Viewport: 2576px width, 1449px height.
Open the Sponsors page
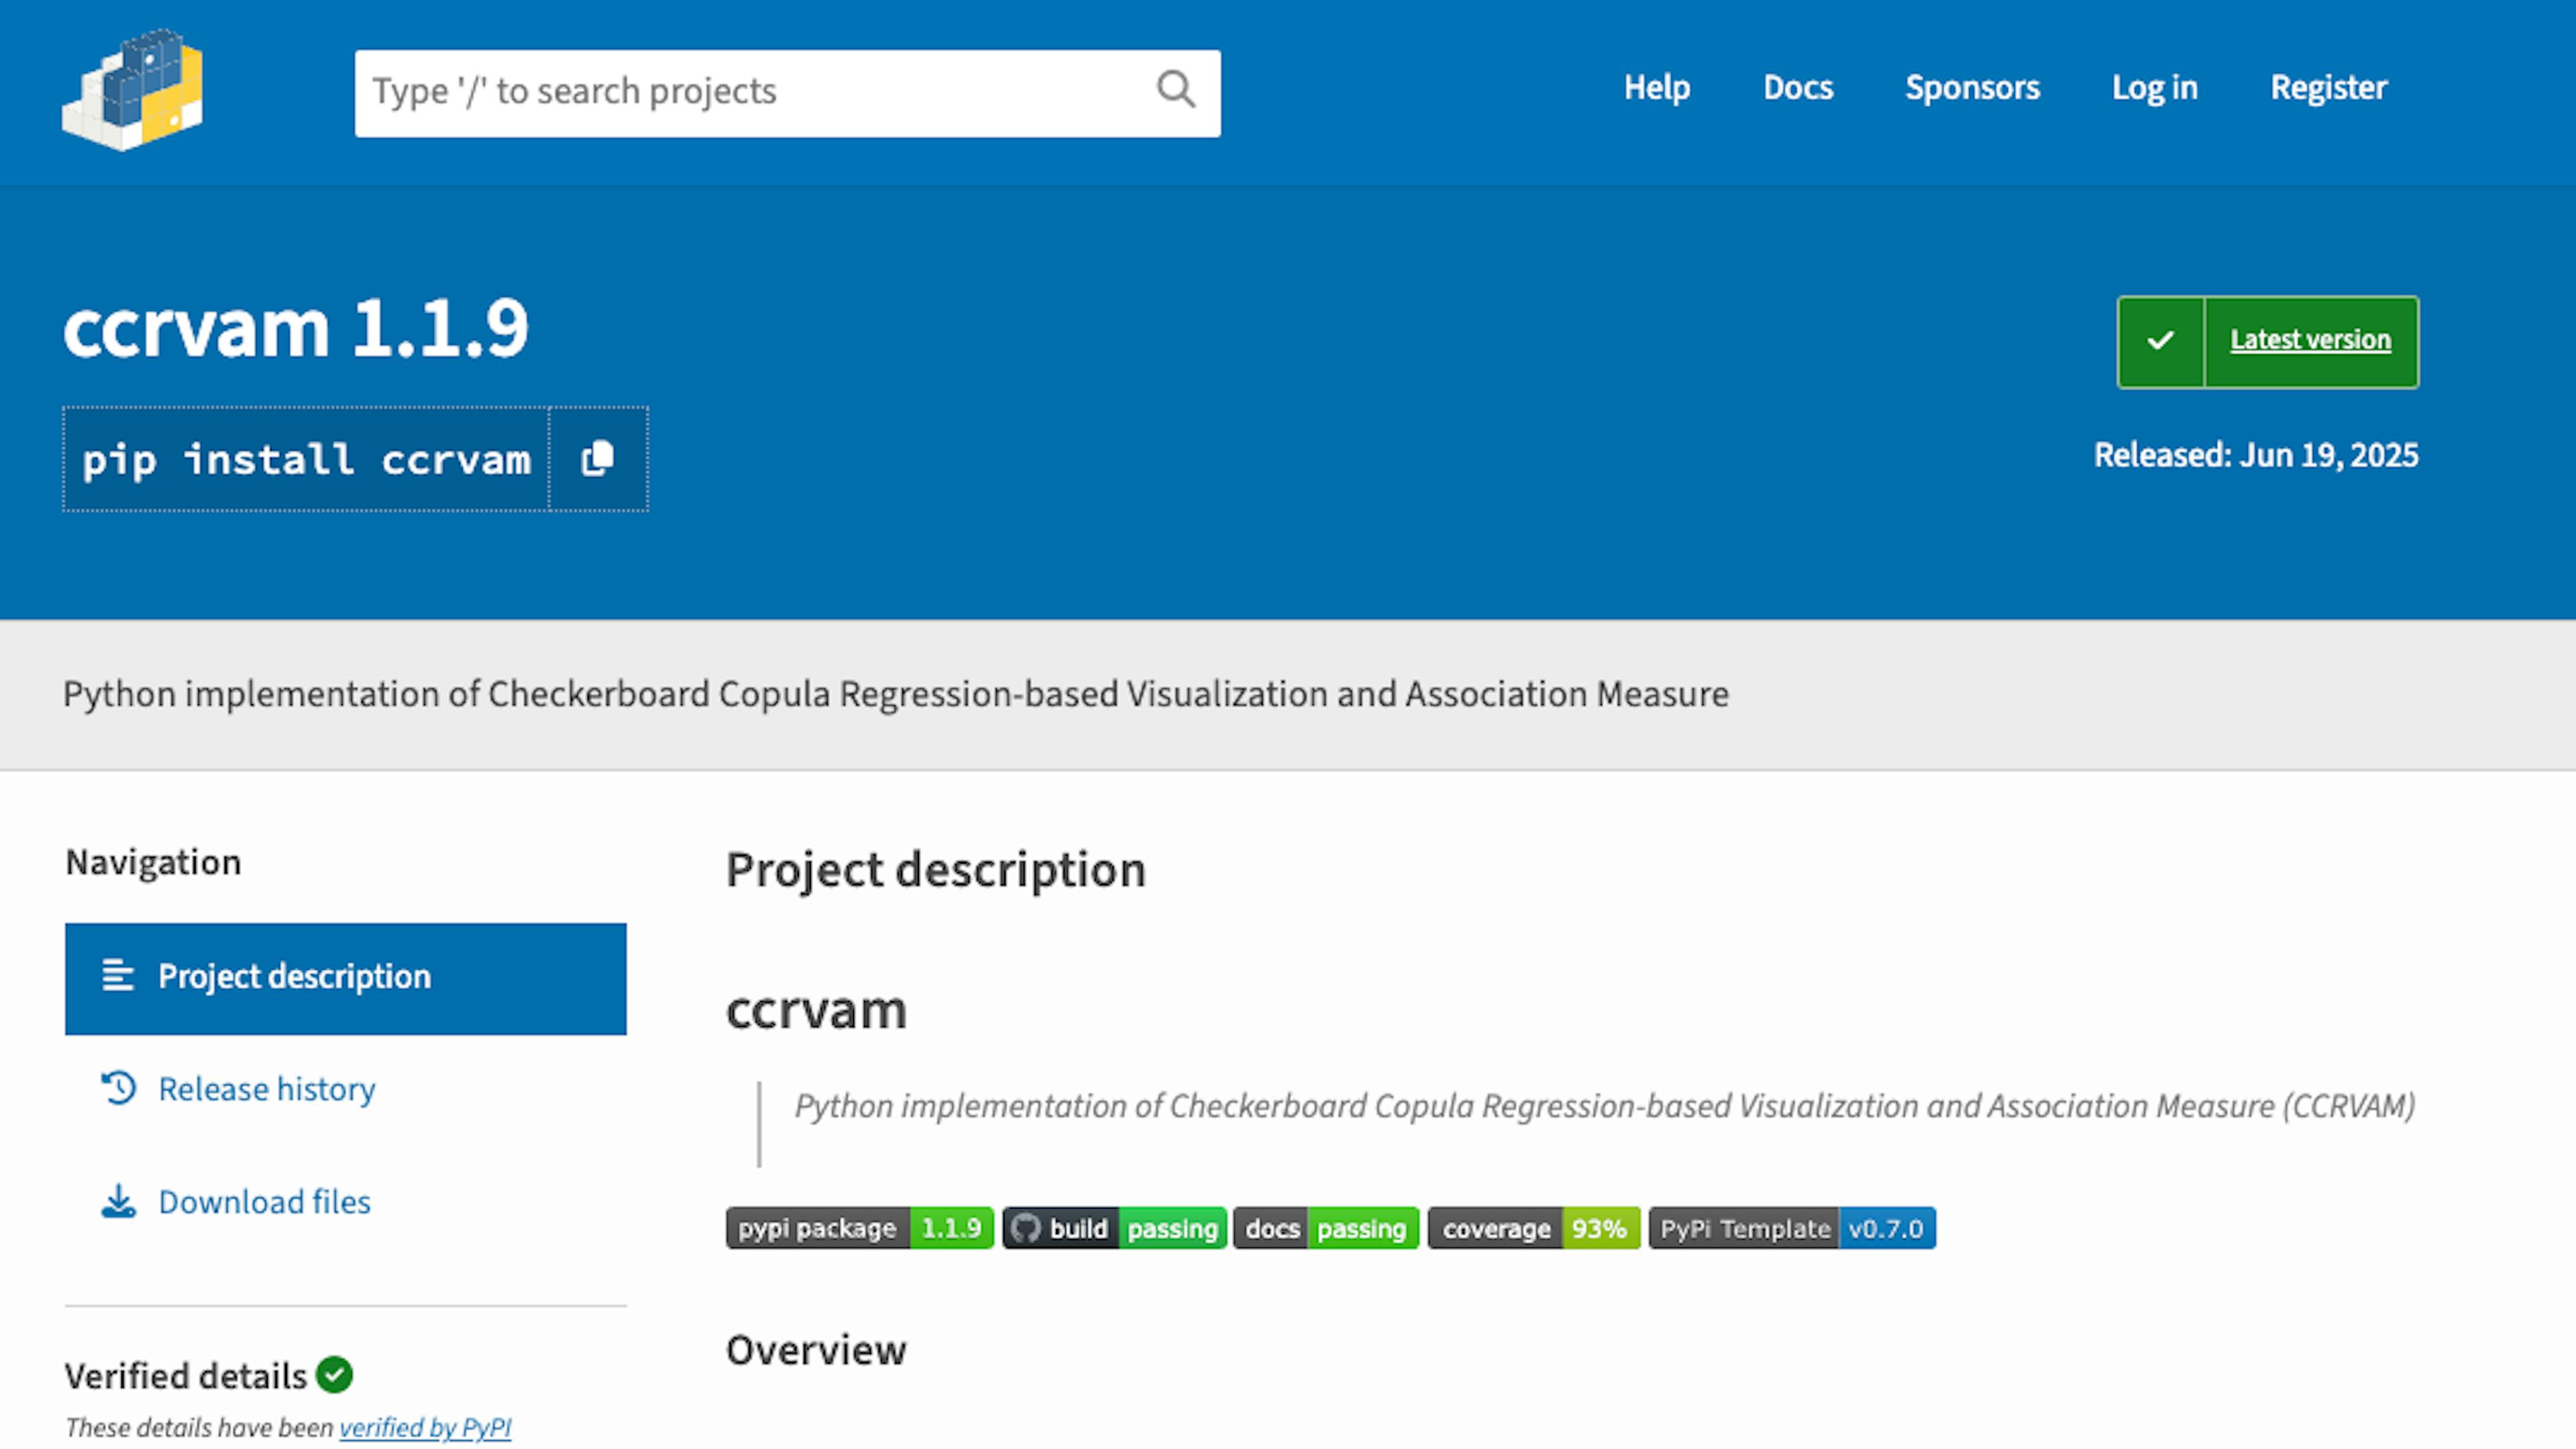point(1972,88)
